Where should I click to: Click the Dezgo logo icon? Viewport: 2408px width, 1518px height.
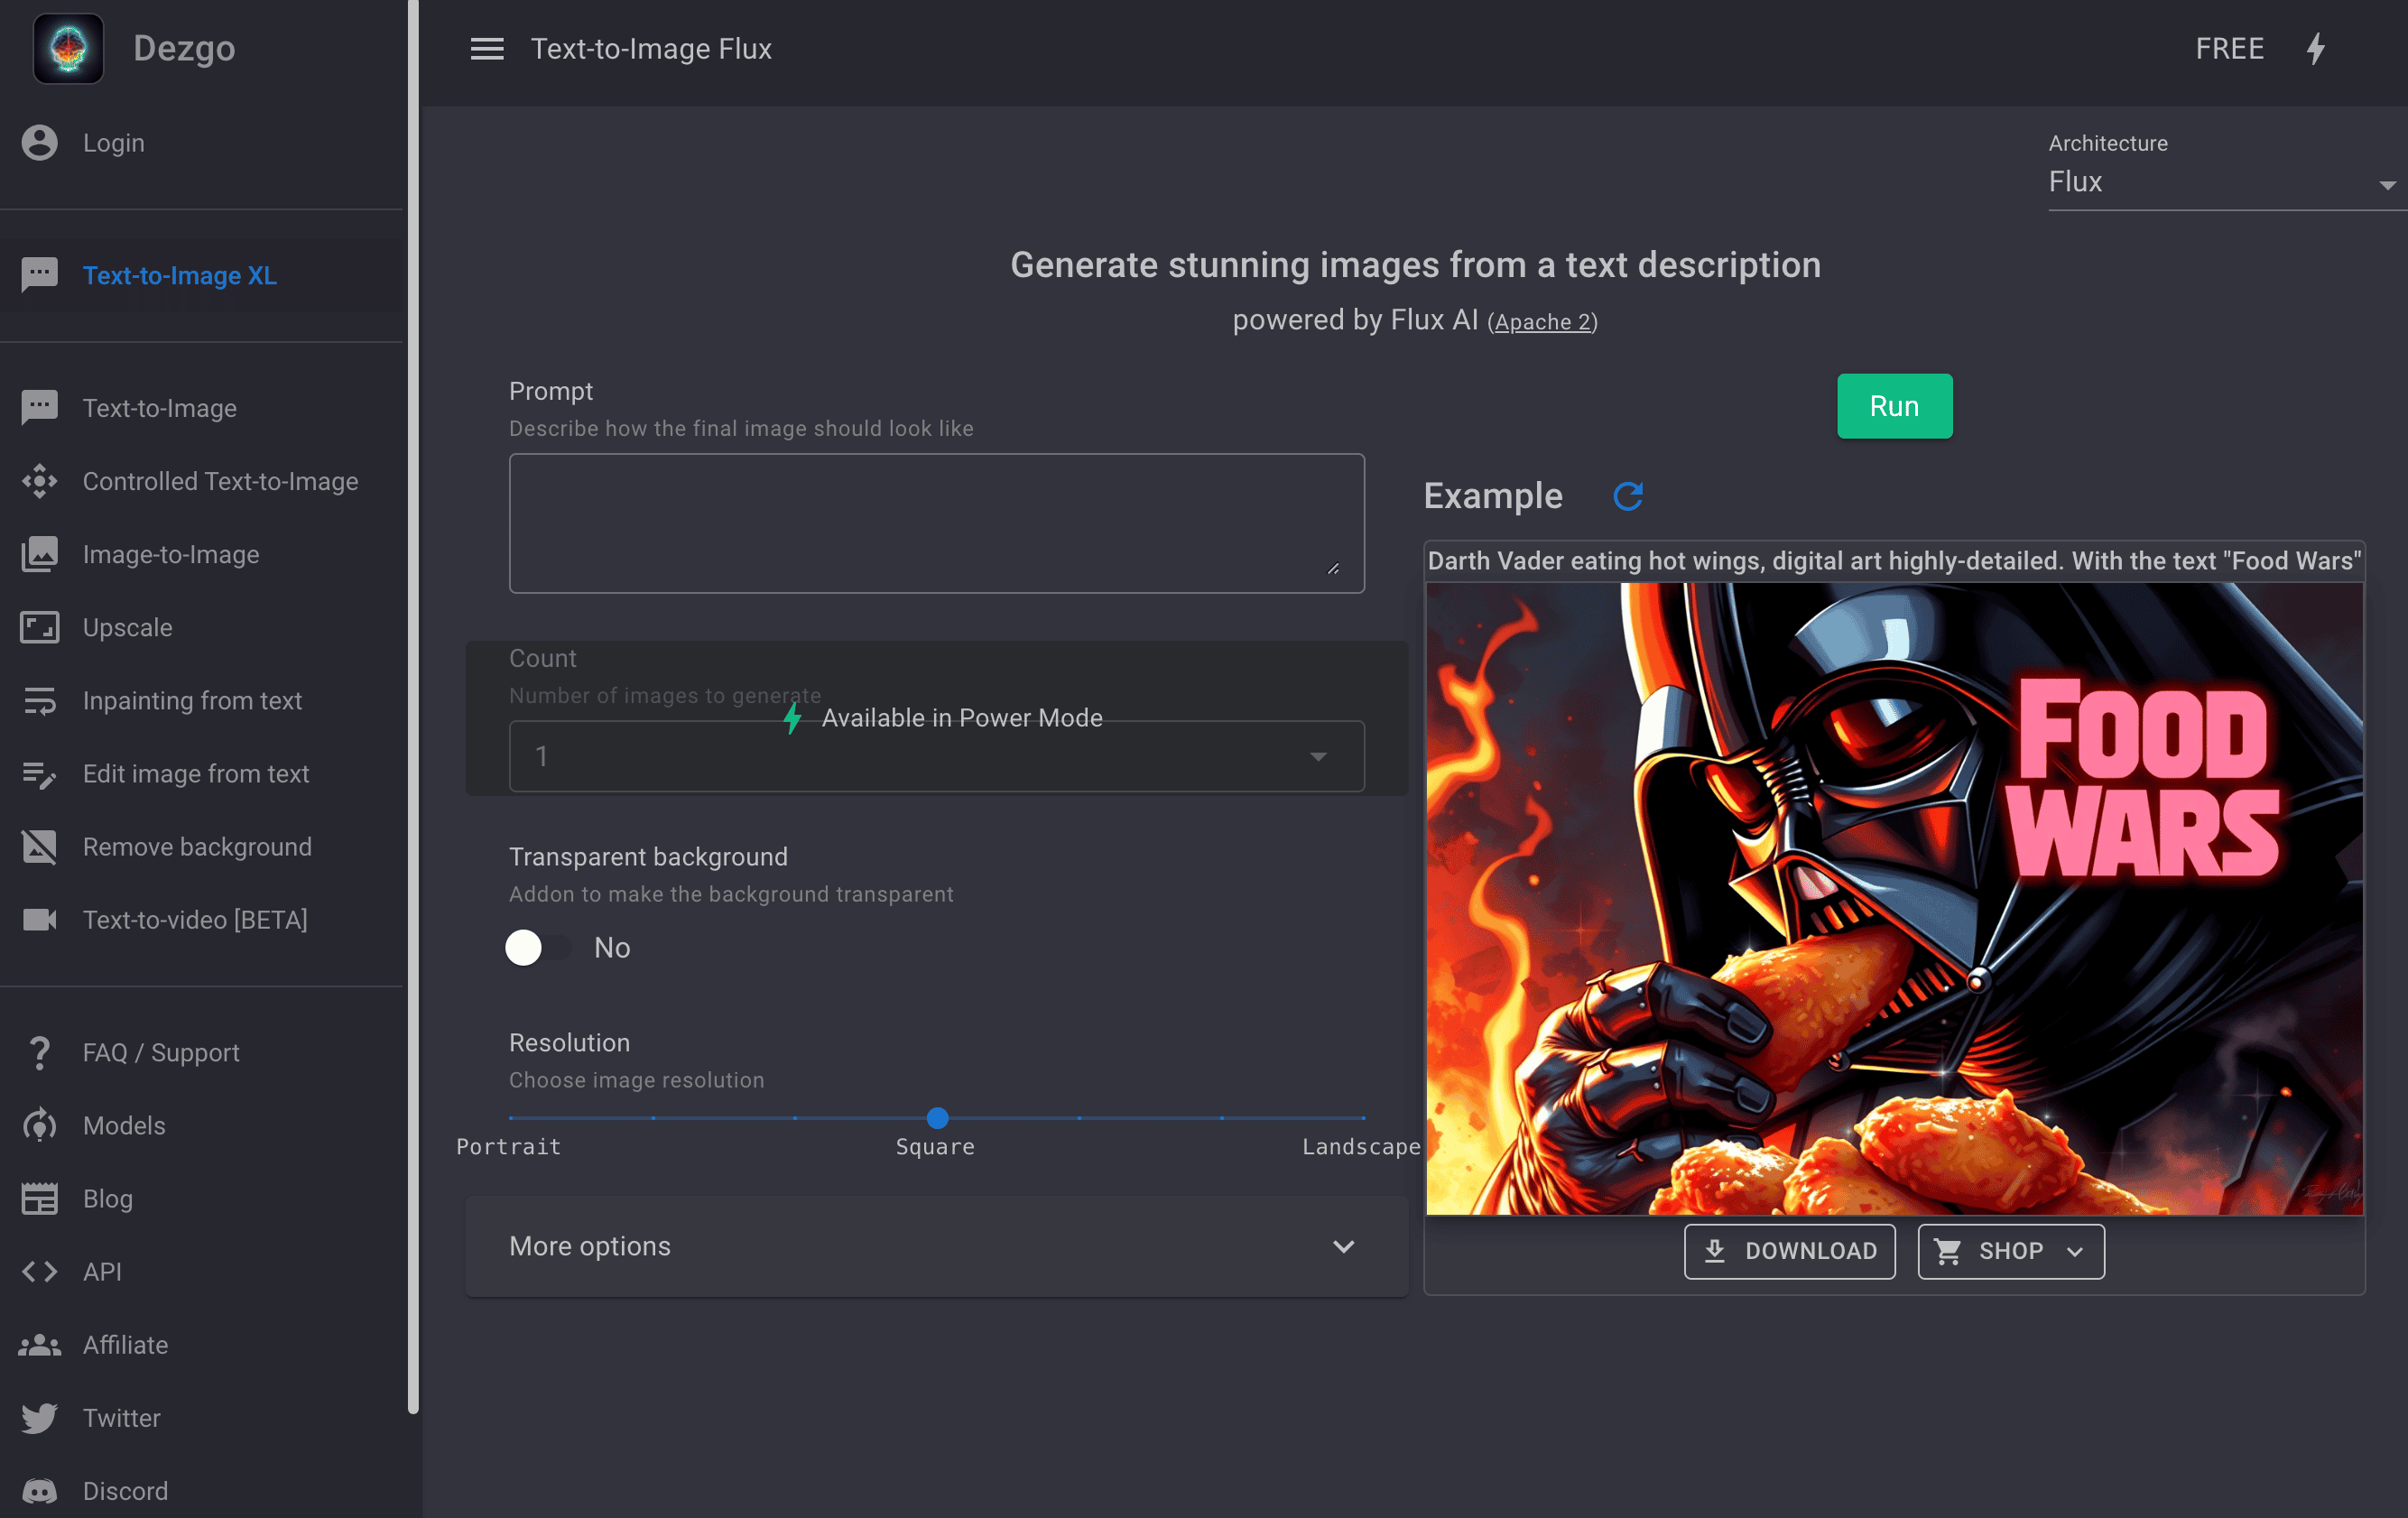[68, 48]
